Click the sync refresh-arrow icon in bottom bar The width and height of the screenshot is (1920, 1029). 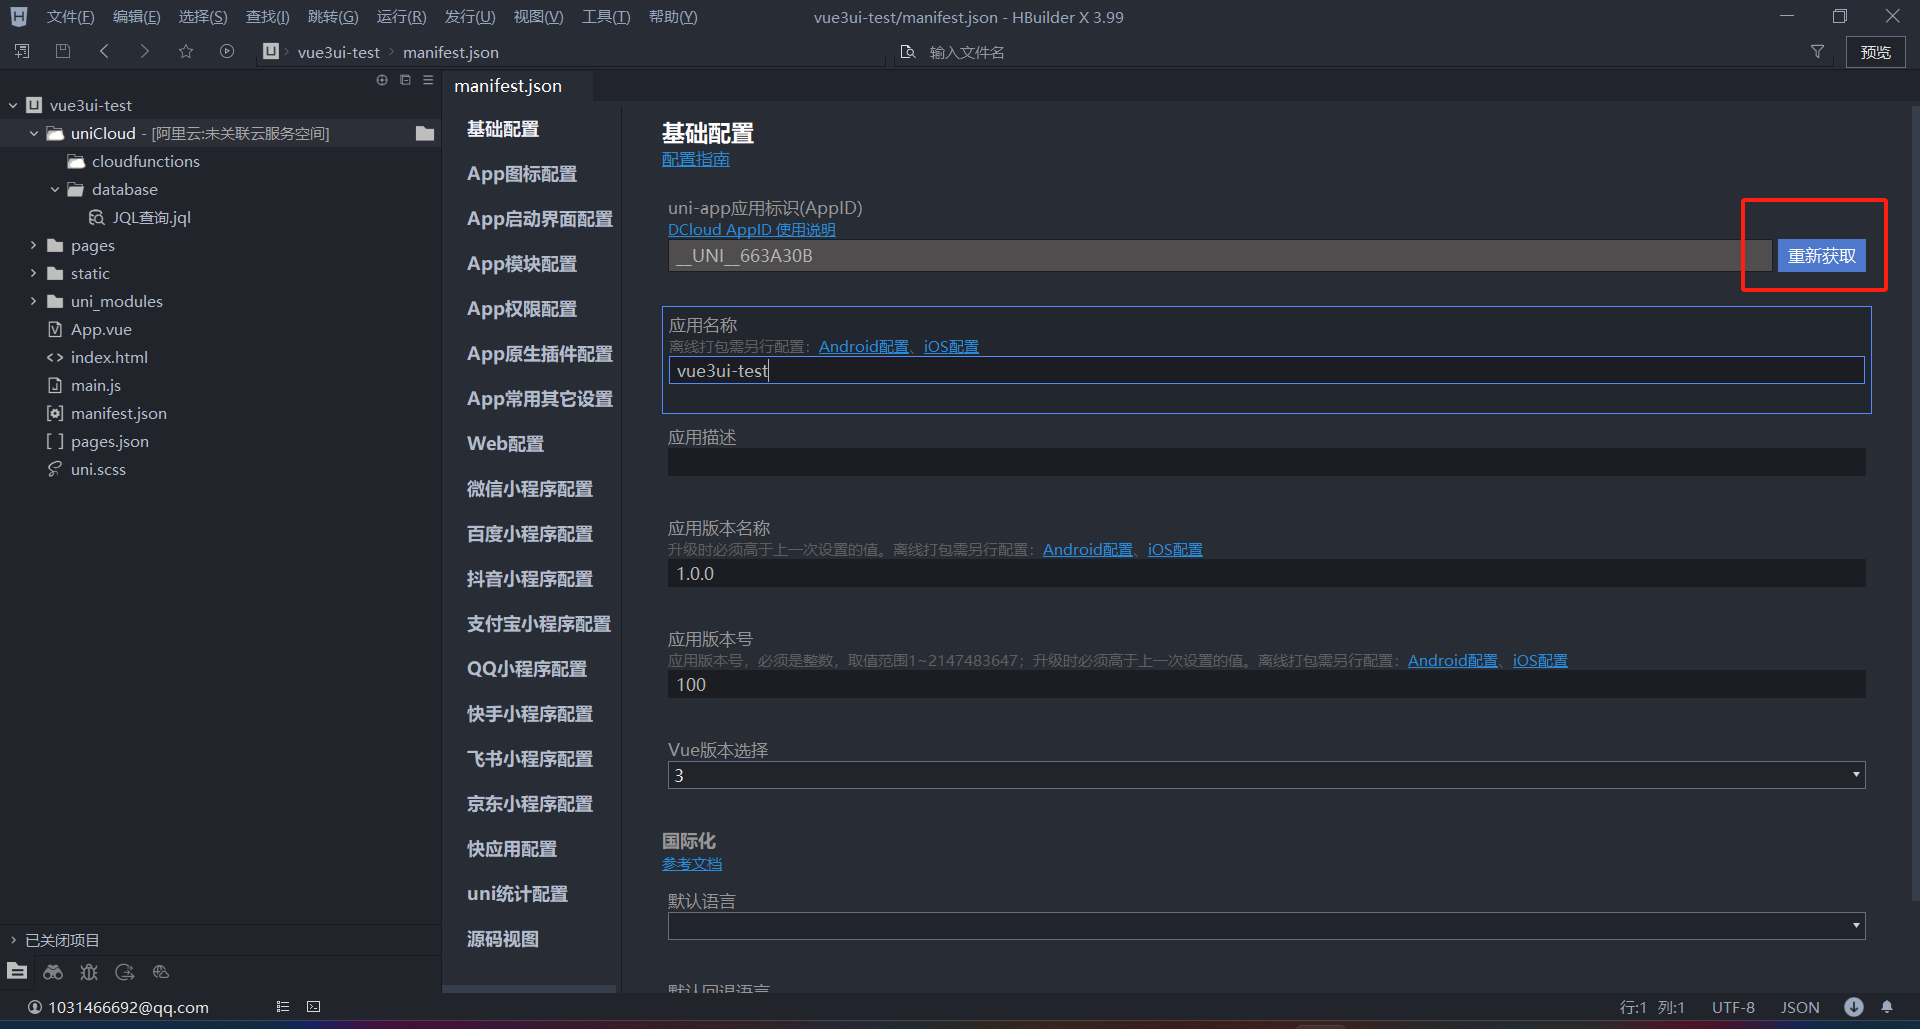(125, 971)
